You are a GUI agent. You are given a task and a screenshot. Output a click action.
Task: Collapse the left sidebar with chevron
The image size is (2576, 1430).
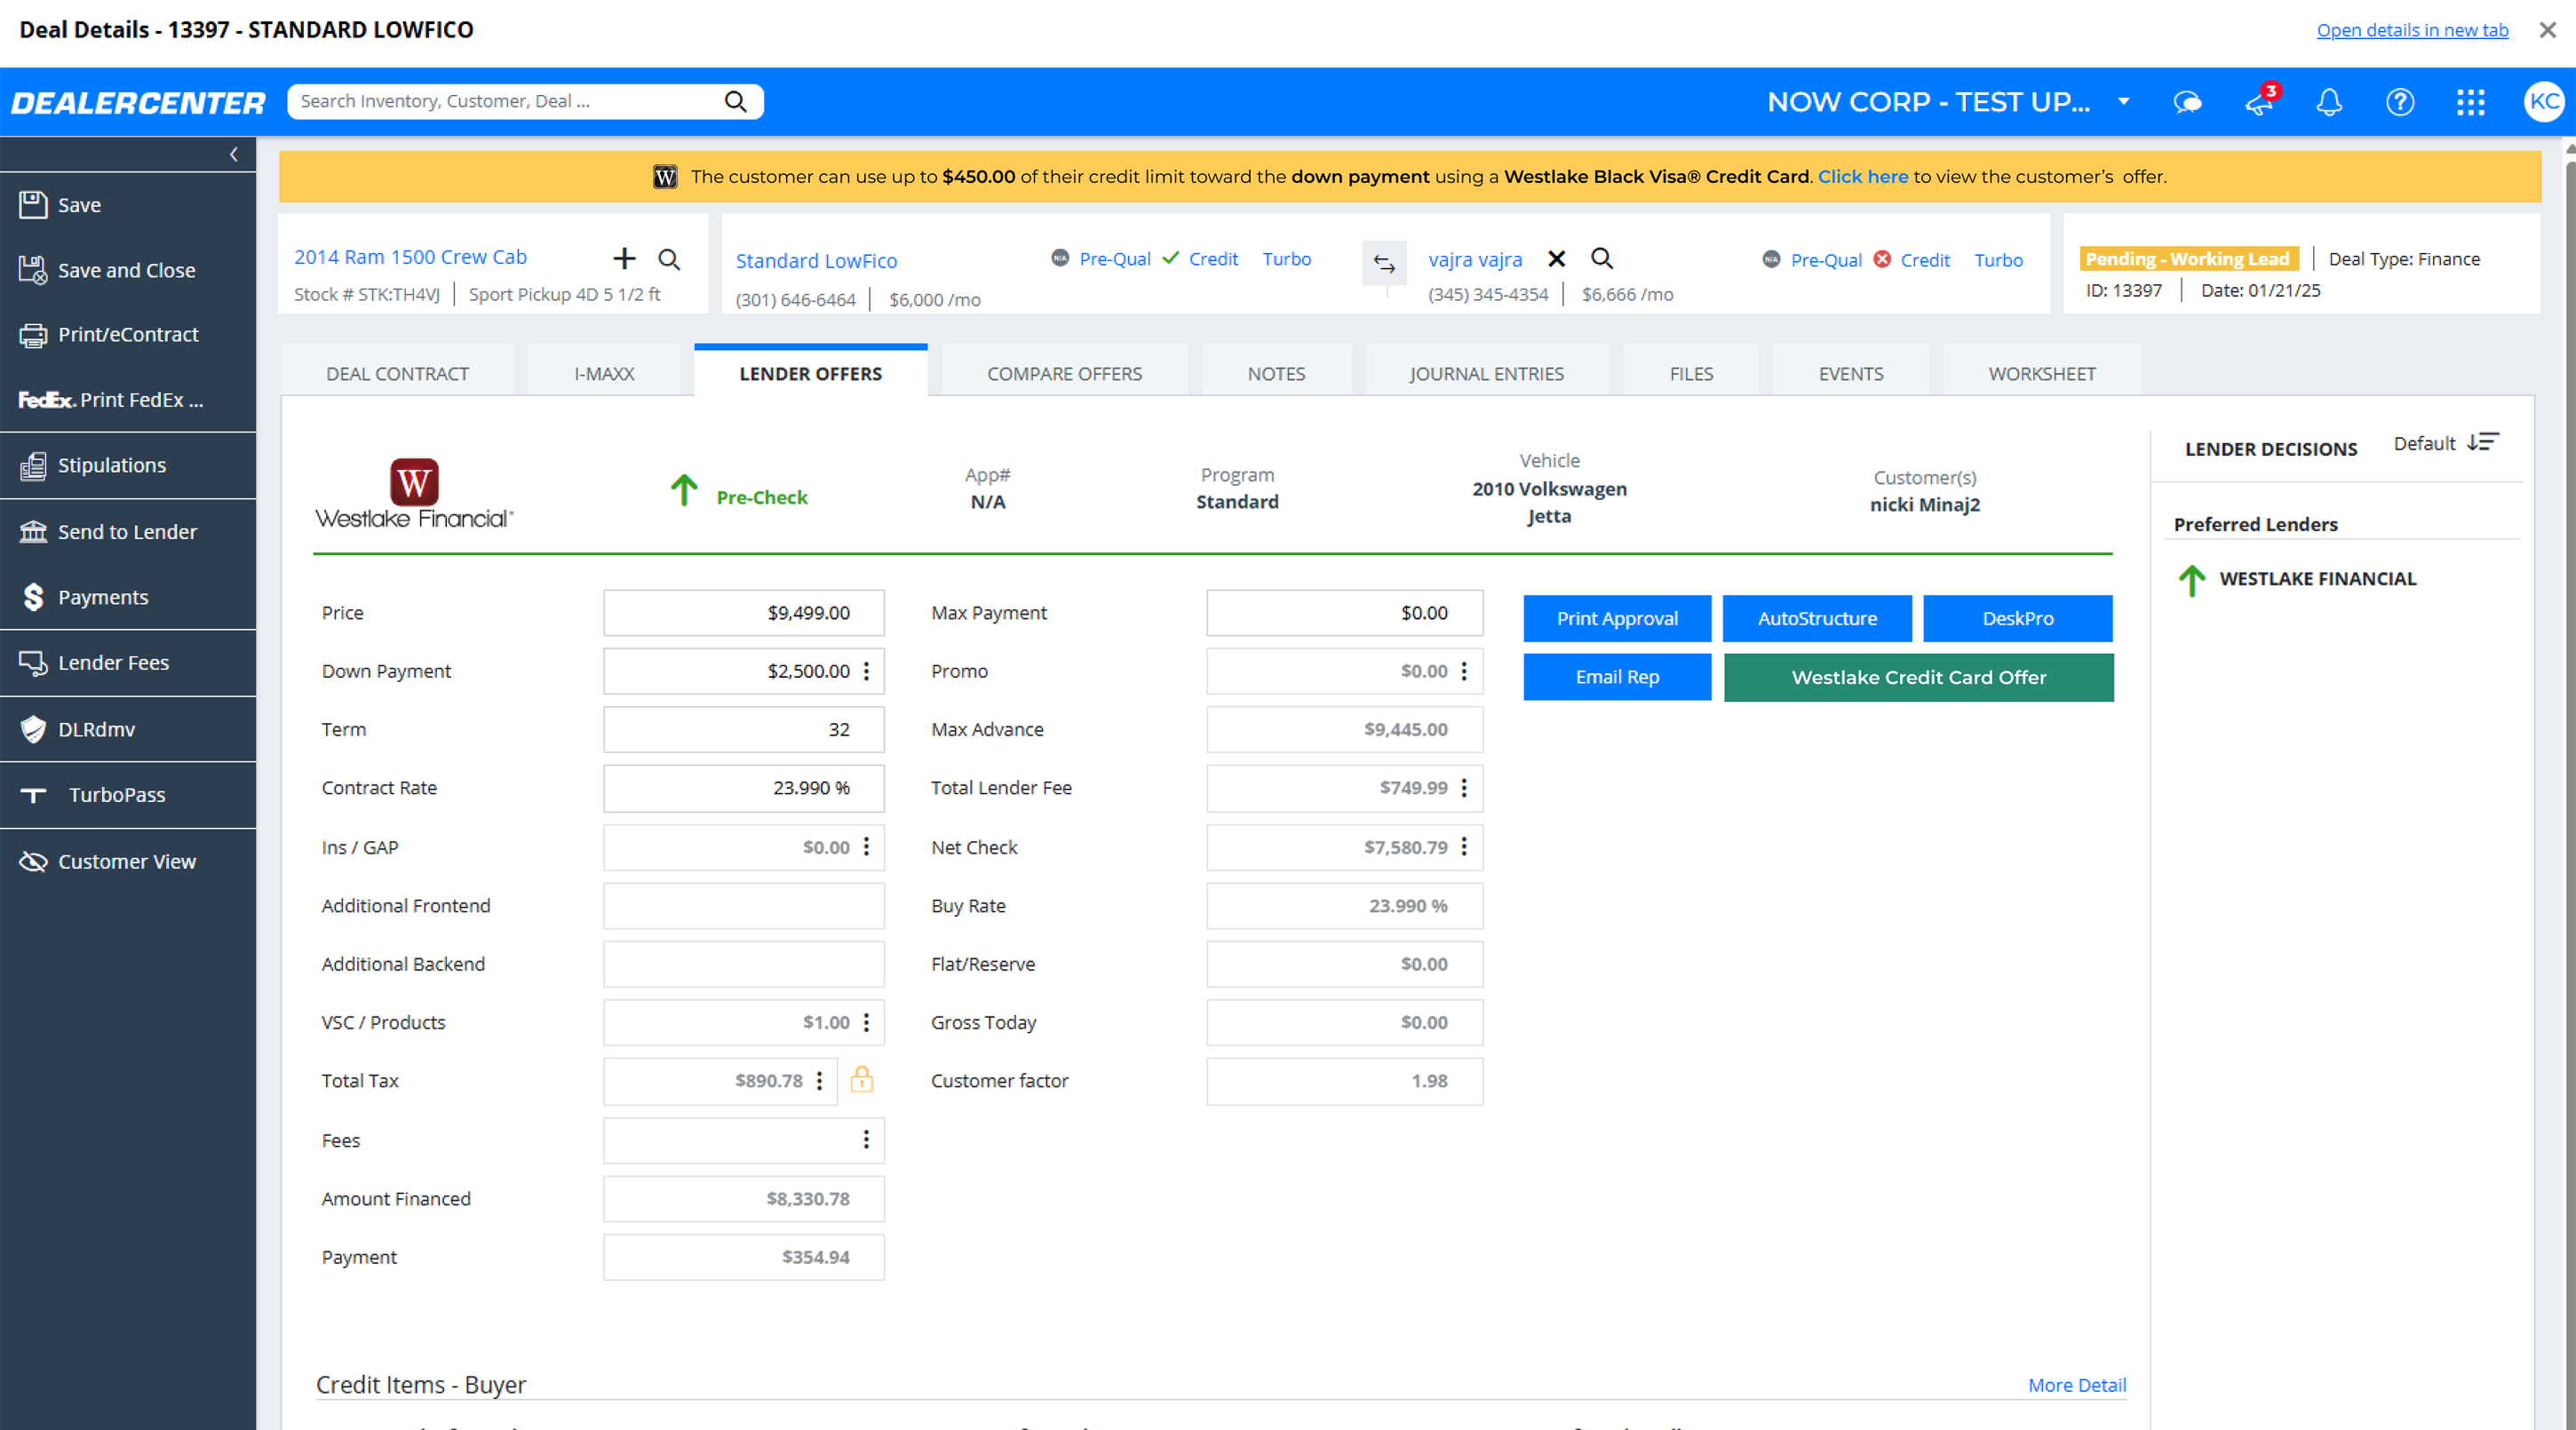coord(234,154)
